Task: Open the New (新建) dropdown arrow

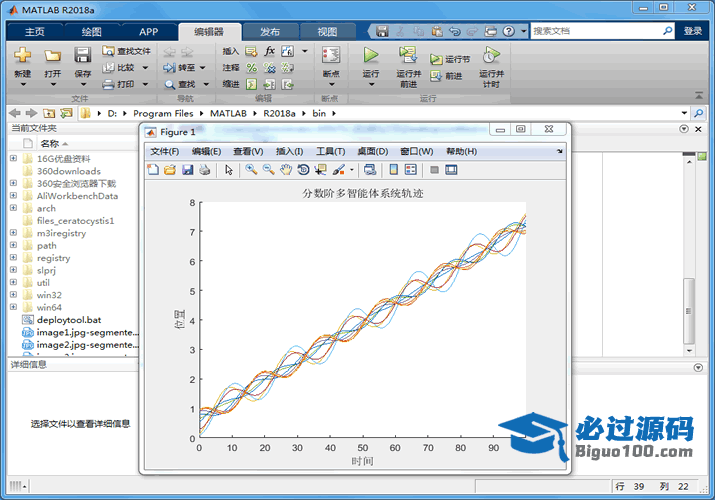Action: point(23,84)
